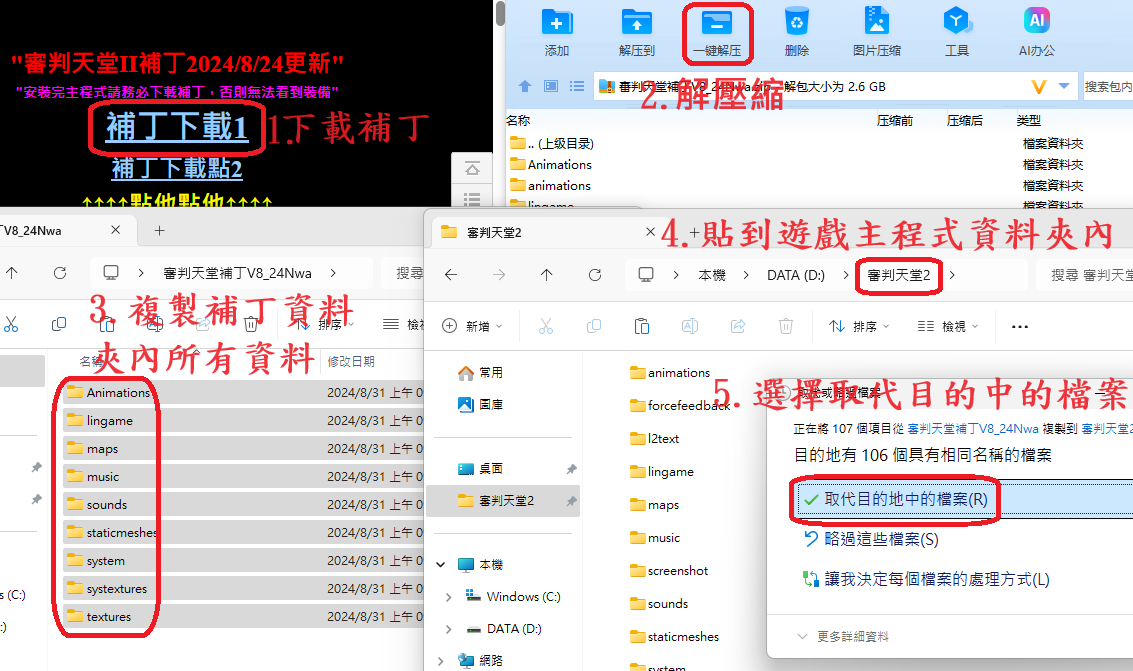
Task: Refresh the patch folder explorer window
Action: (x=60, y=273)
